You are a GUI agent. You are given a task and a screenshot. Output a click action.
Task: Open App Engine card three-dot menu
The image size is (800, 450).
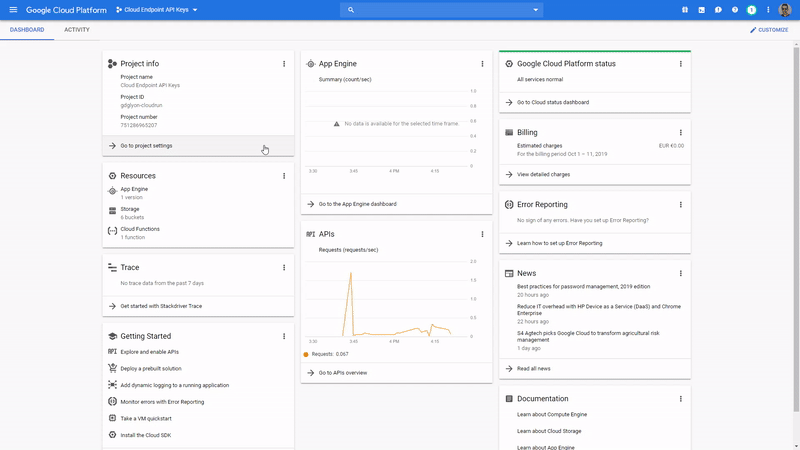point(482,64)
